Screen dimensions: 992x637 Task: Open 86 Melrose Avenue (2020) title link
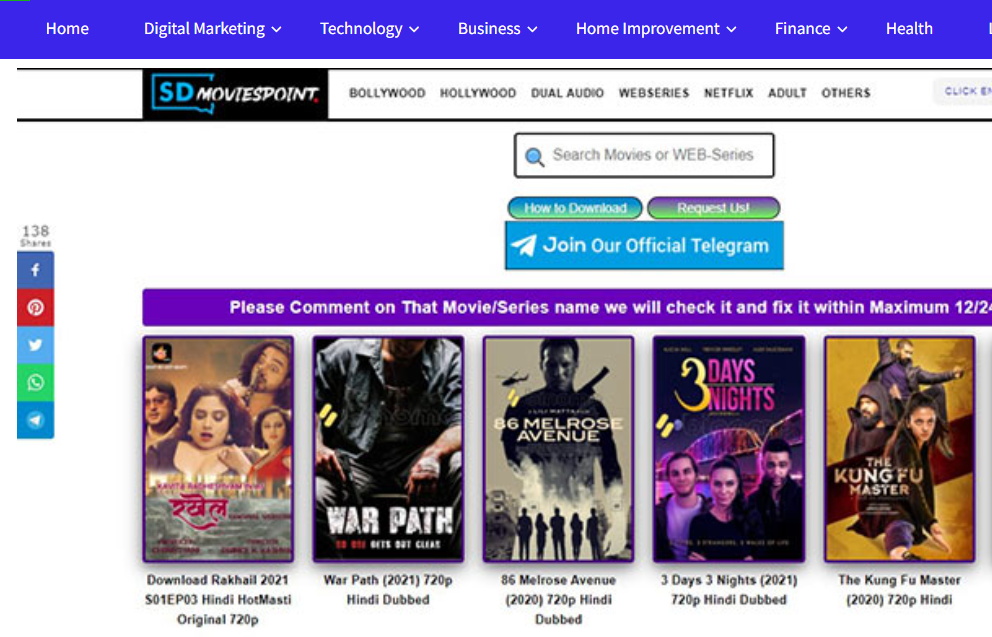point(558,600)
